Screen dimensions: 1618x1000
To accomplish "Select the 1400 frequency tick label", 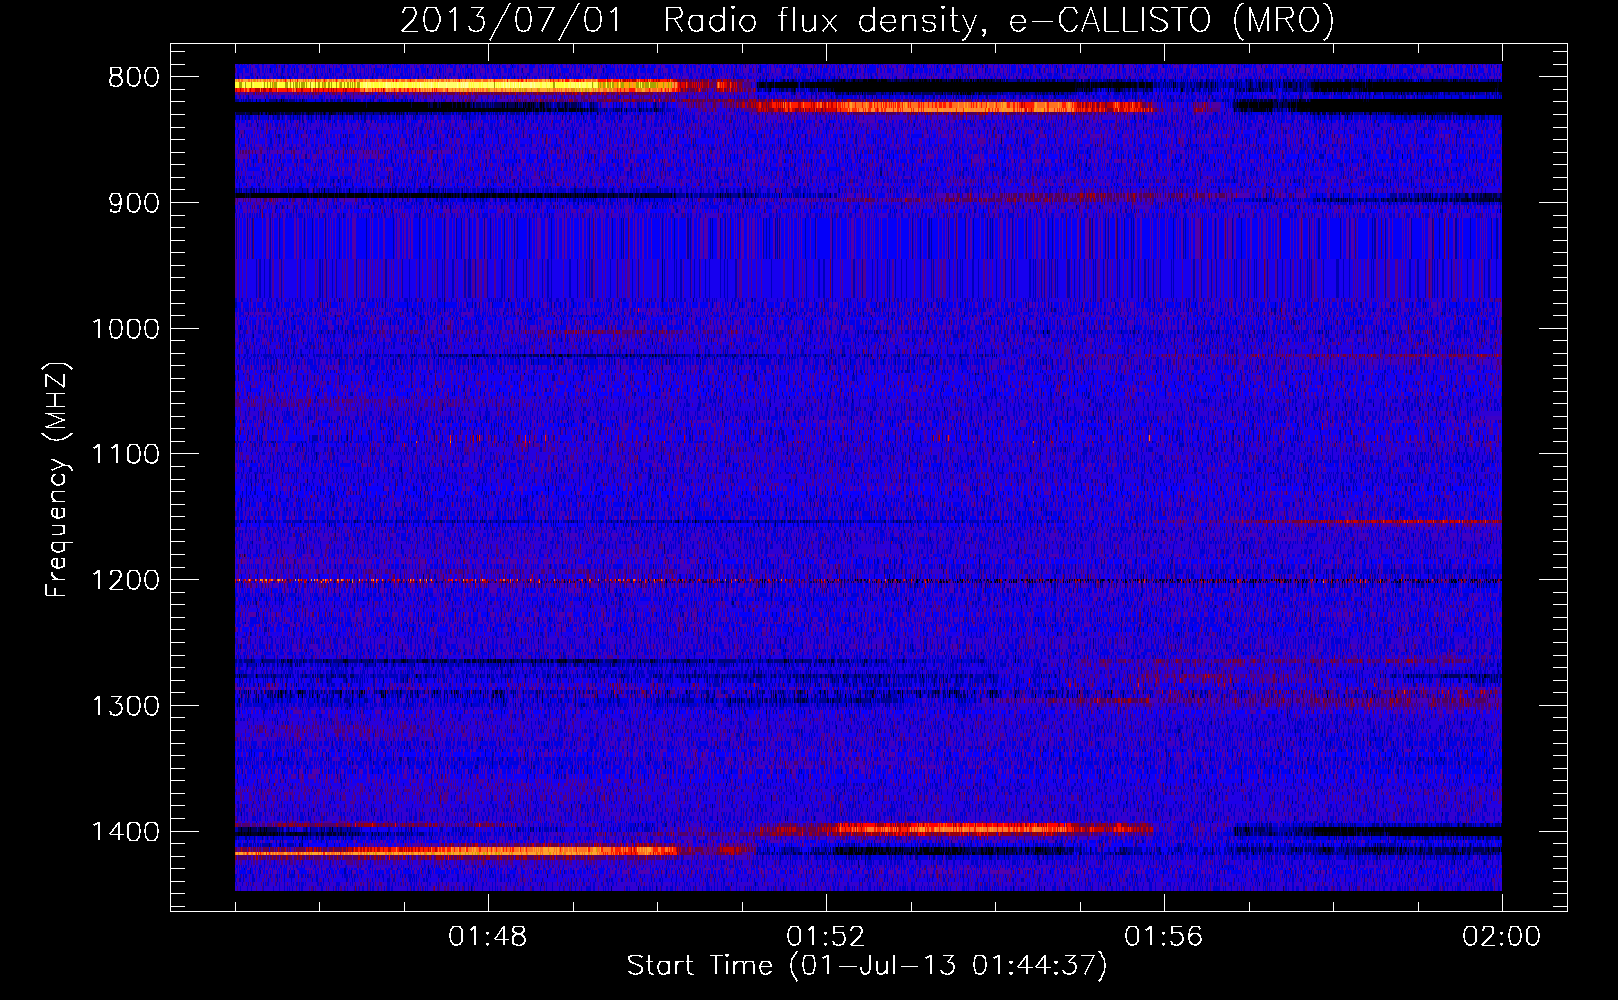I will 125,832.
